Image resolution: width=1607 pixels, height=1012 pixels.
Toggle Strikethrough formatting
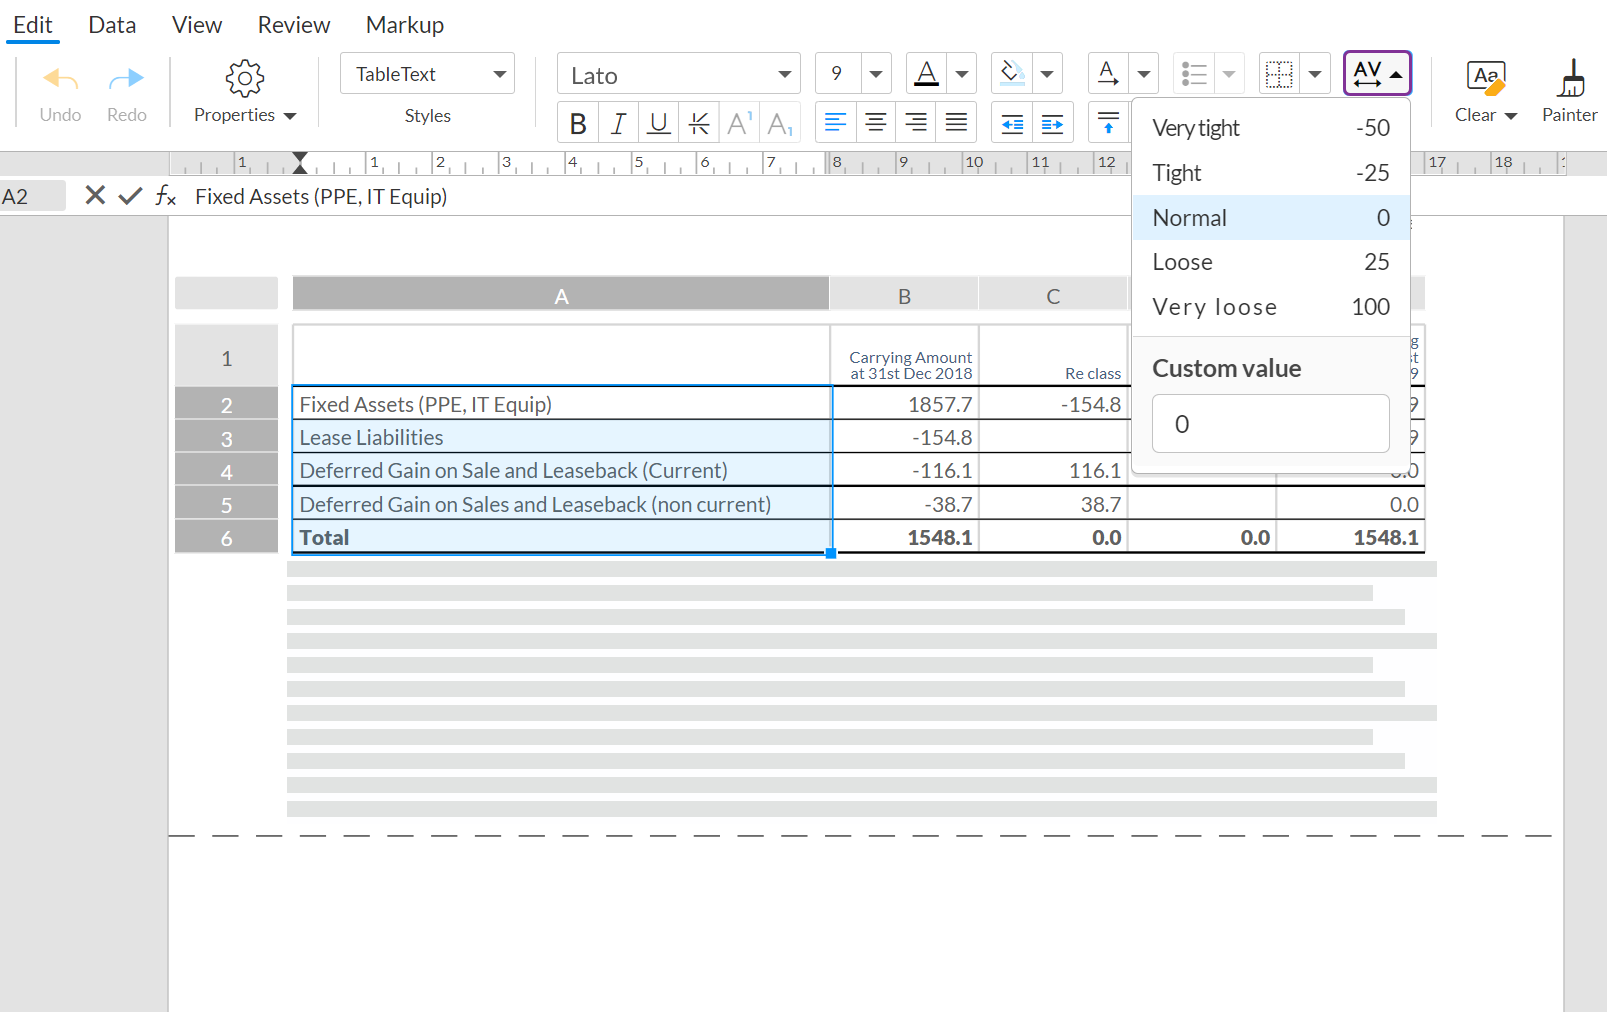699,124
